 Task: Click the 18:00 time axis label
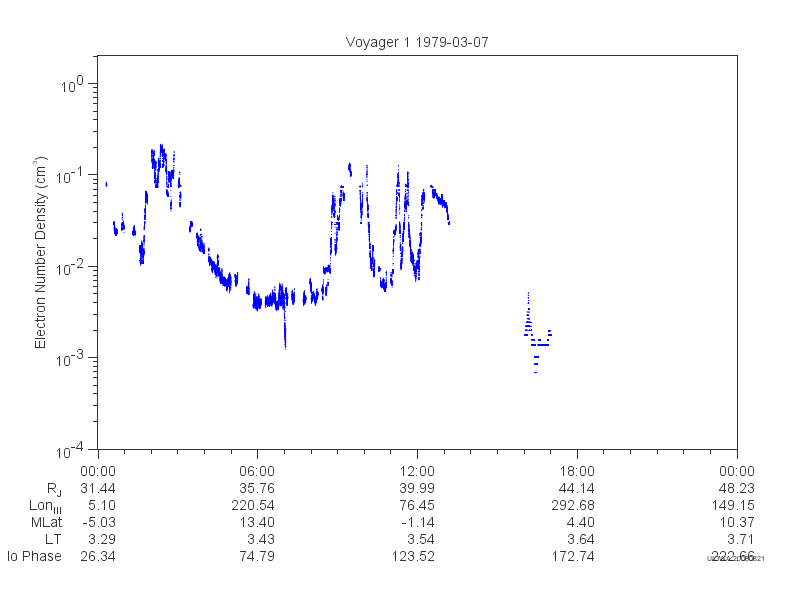(x=577, y=471)
